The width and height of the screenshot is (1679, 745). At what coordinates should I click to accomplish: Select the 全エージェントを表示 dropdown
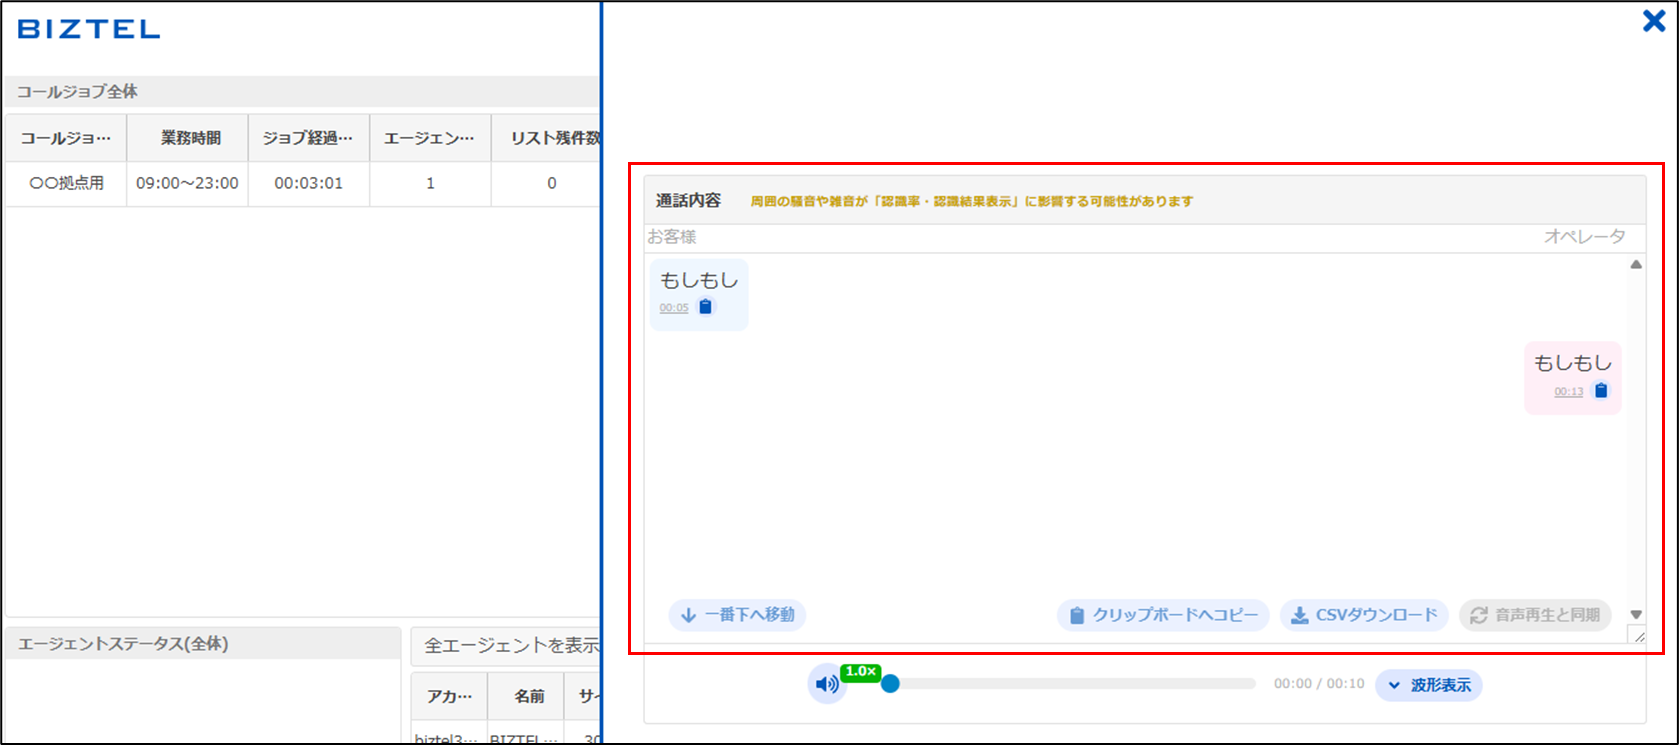pyautogui.click(x=510, y=646)
